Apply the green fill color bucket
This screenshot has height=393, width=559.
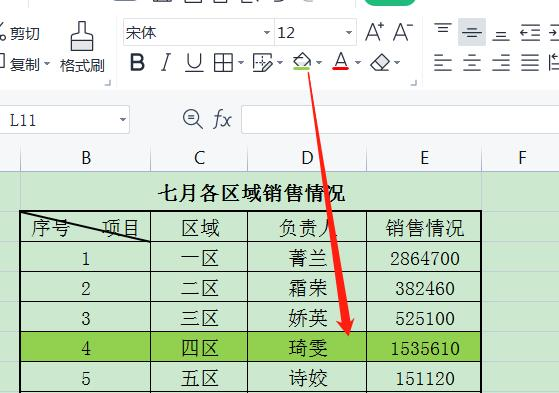point(302,61)
